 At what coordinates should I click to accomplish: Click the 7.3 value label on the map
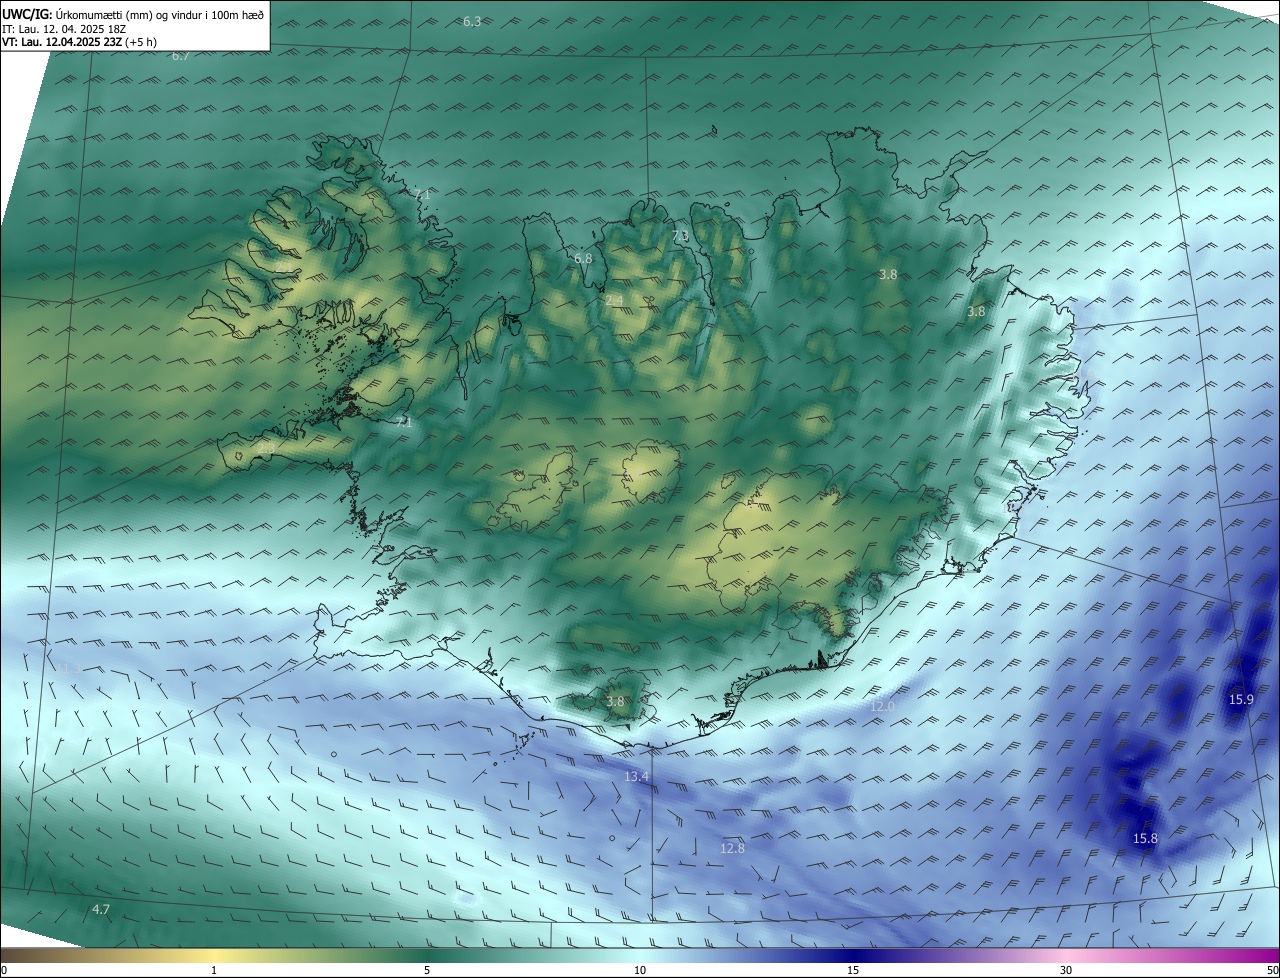click(x=680, y=236)
